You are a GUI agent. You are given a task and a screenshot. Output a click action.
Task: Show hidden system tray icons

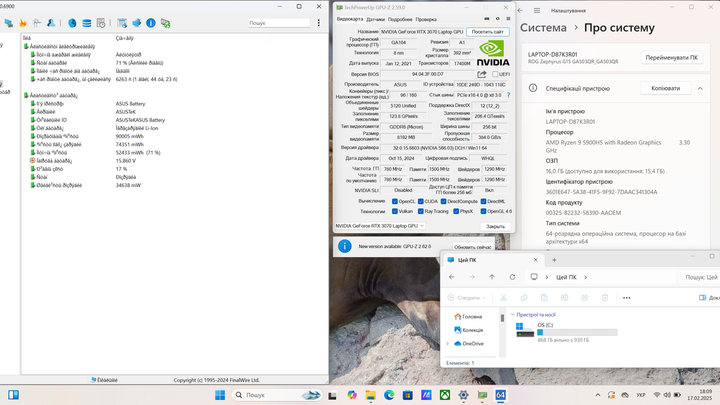[x=597, y=395]
